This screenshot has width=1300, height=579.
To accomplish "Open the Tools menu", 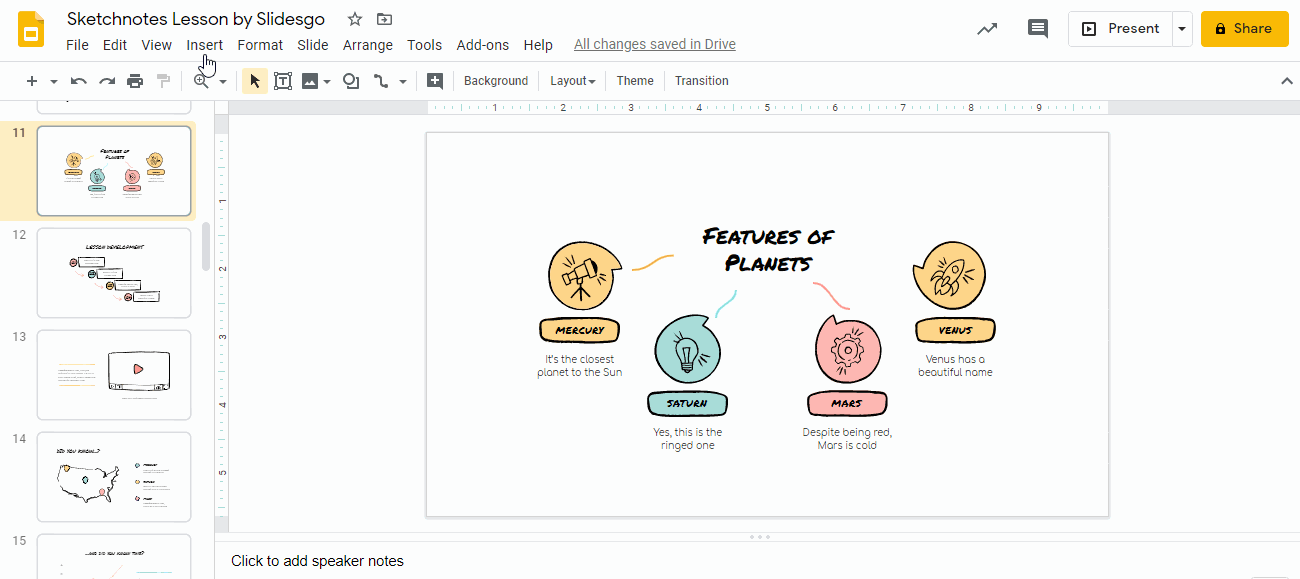I will [424, 45].
